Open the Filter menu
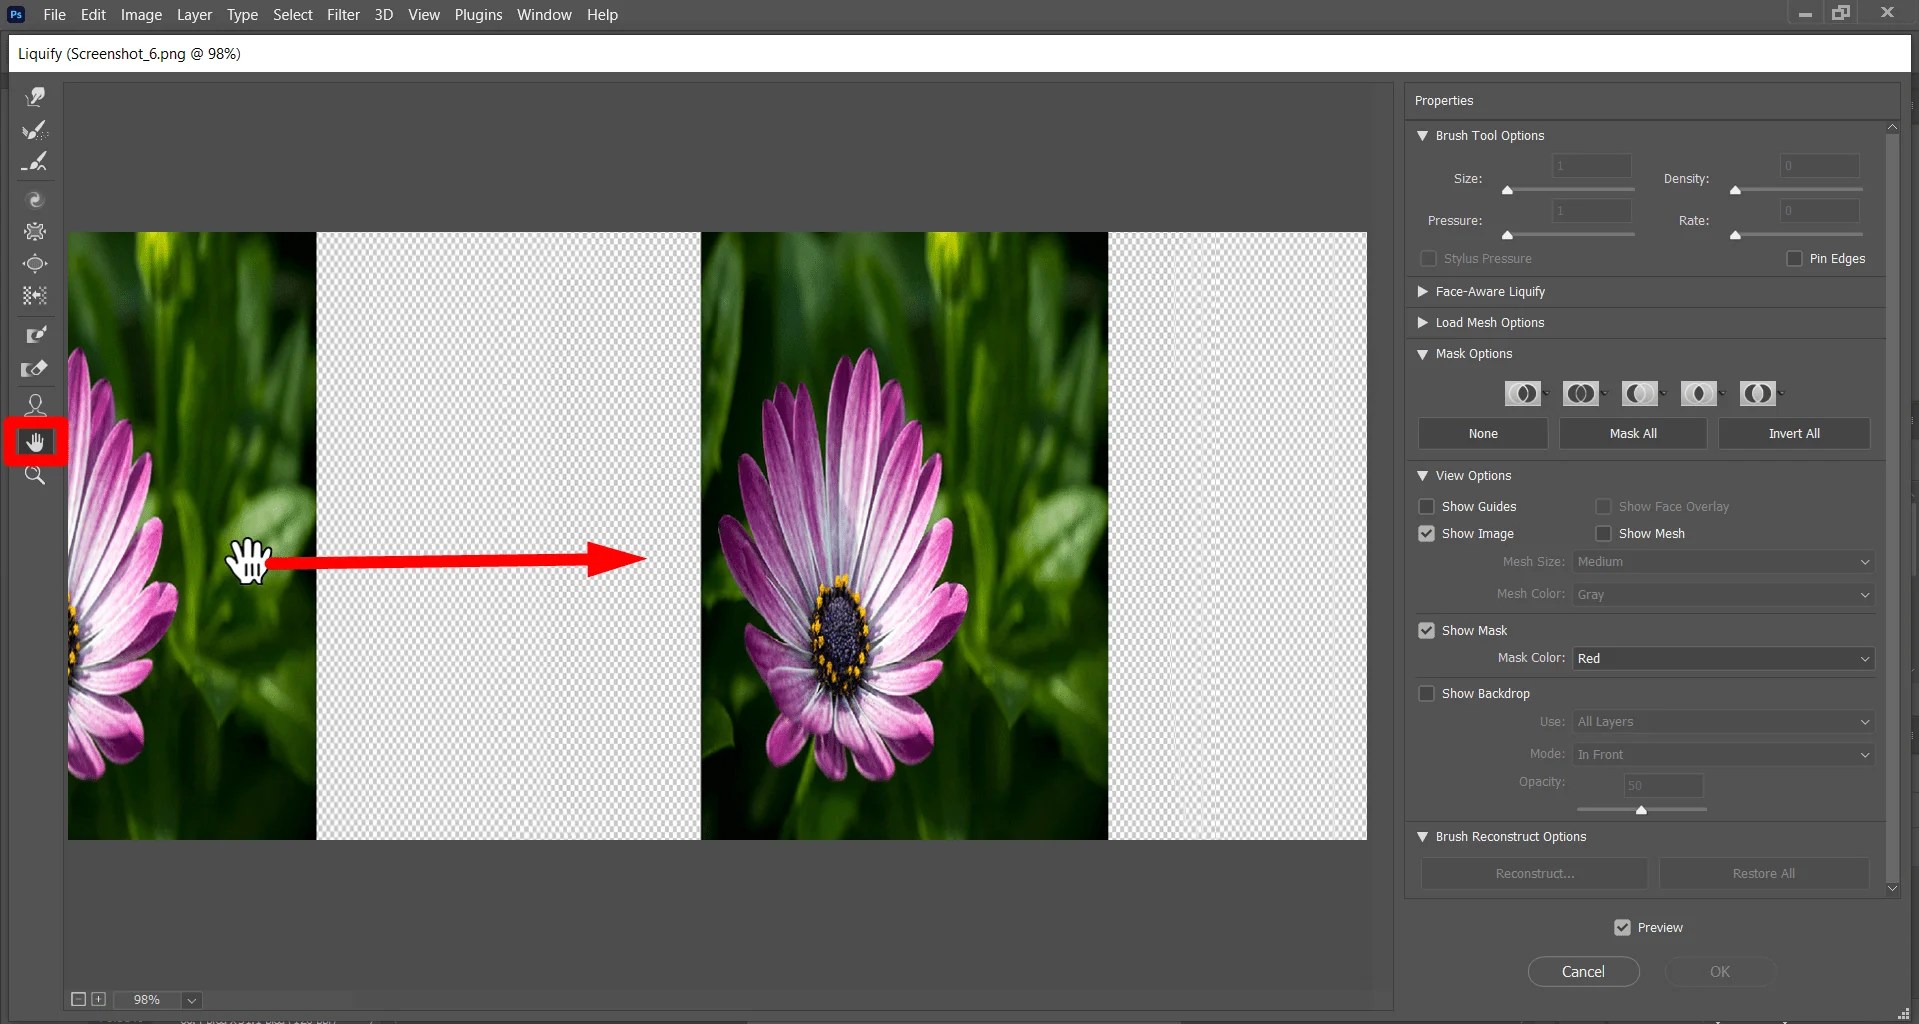The height and width of the screenshot is (1024, 1919). 343,14
